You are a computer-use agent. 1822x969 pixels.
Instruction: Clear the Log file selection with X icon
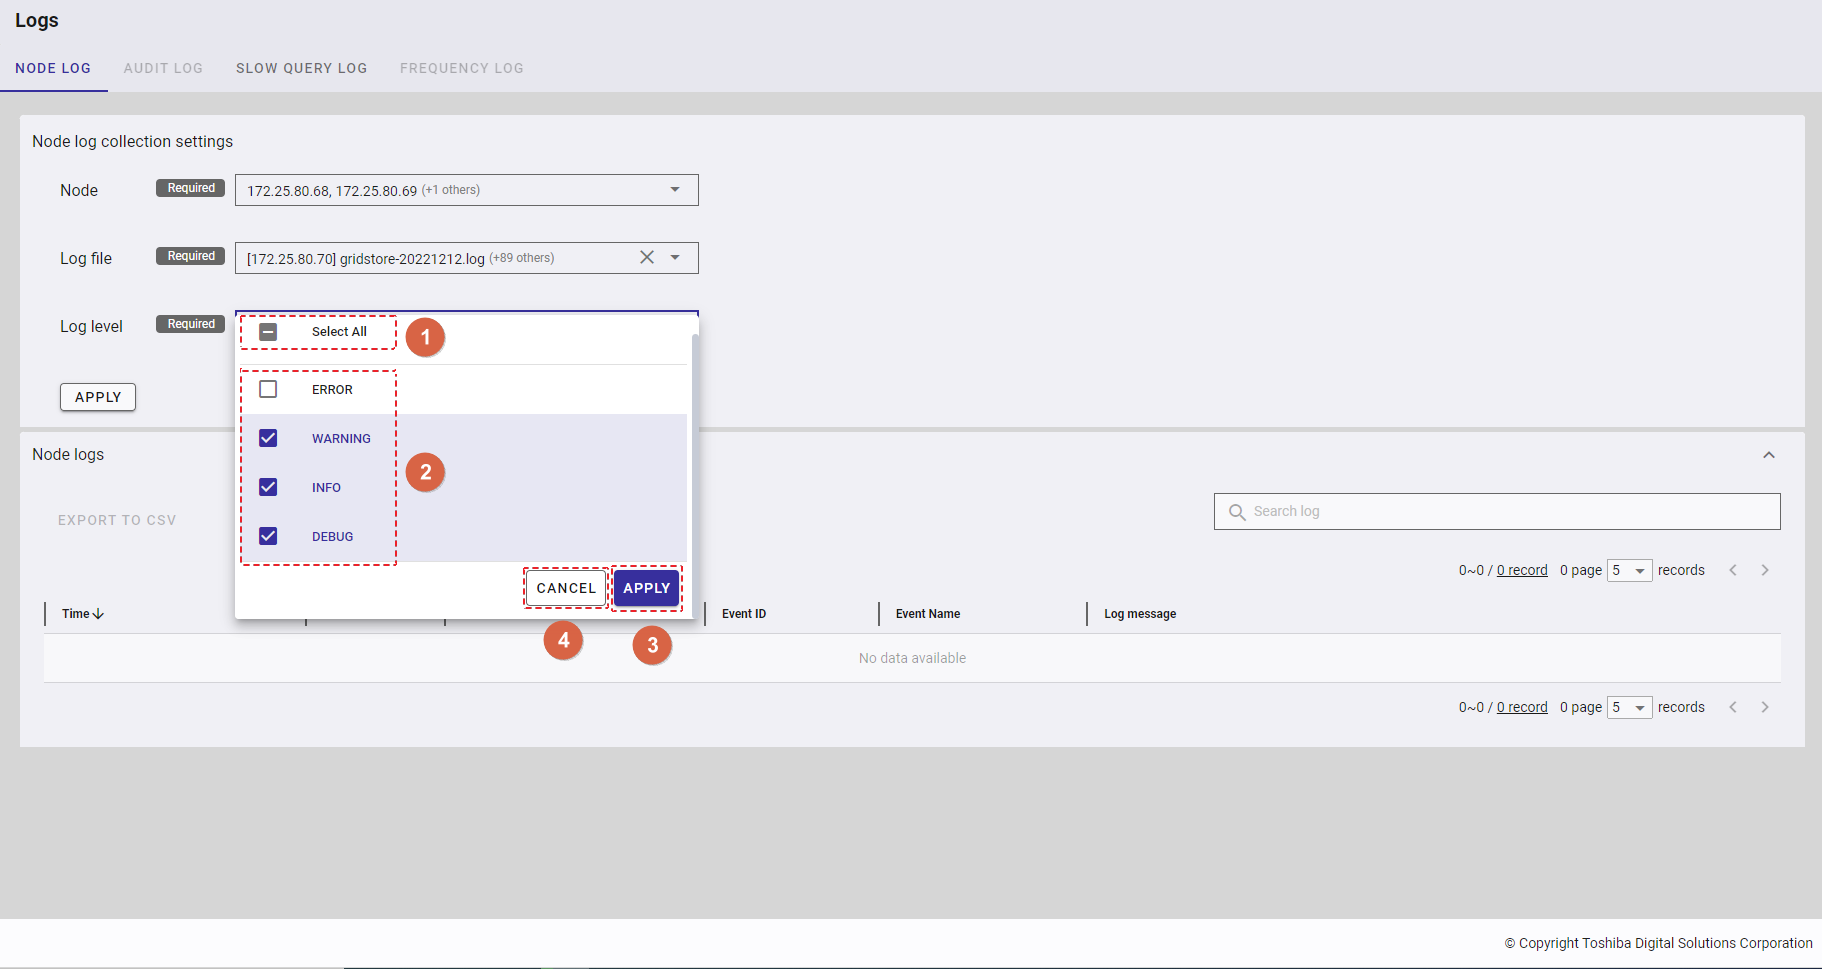[647, 258]
